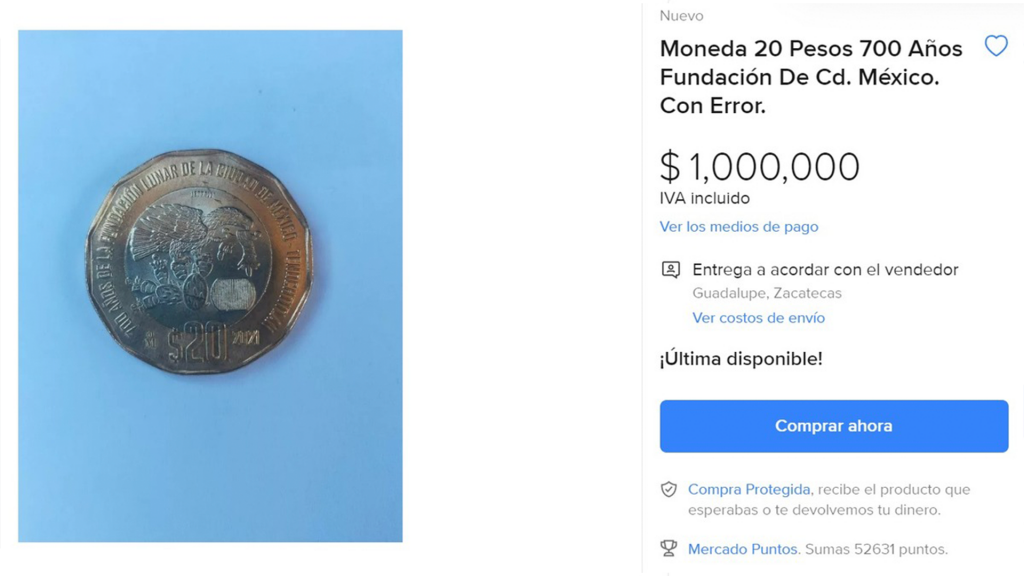Screen dimensions: 1024x576
Task: Open Ver los medios de pago link
Action: point(739,227)
